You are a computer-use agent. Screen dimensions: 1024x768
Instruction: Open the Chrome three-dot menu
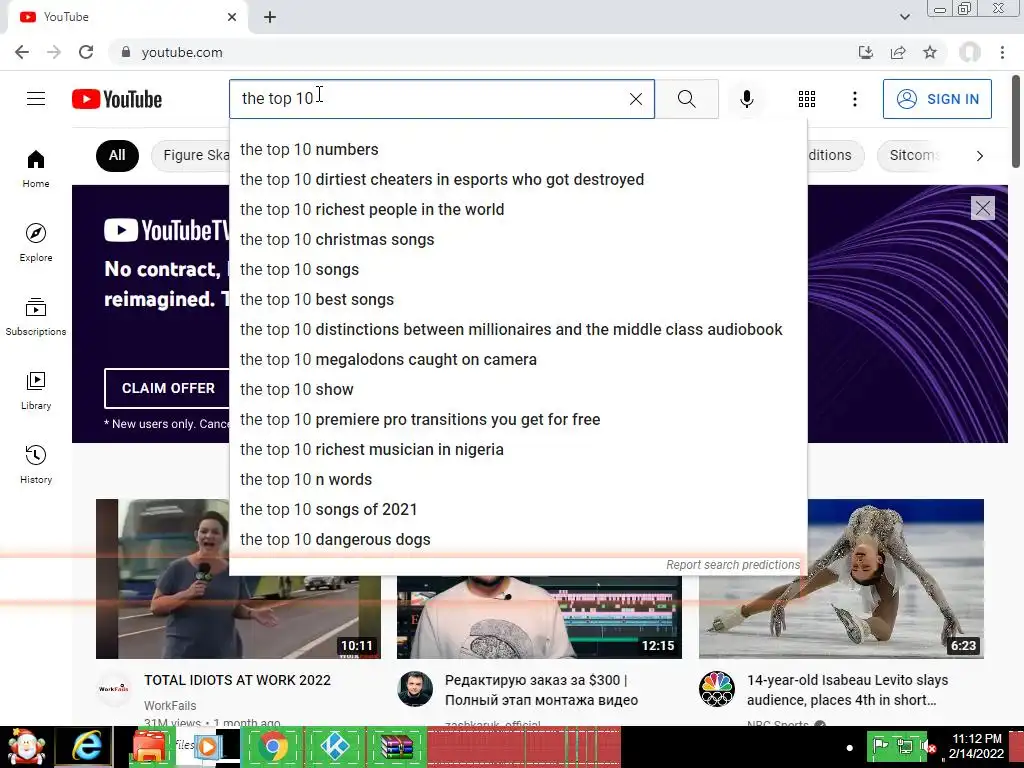pyautogui.click(x=1002, y=52)
